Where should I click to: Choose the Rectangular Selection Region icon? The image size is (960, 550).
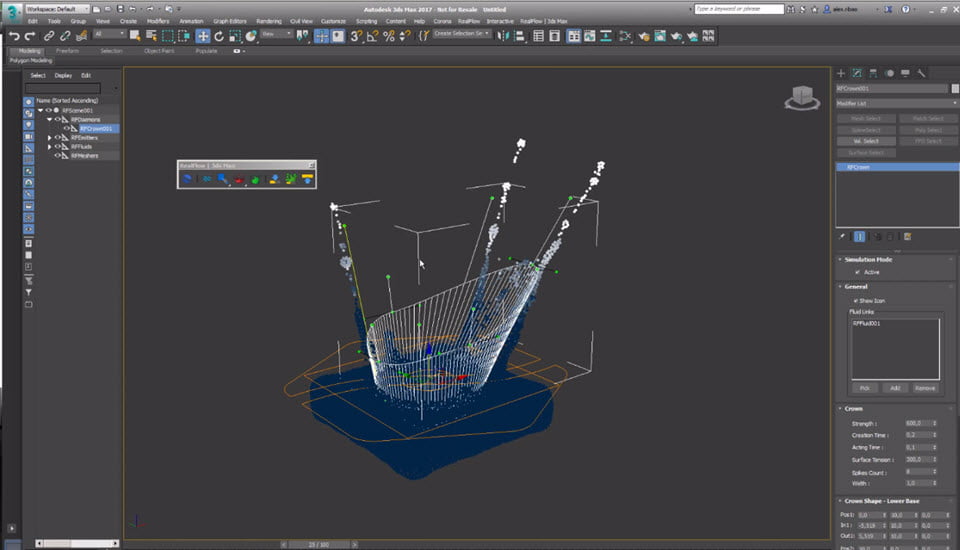click(x=168, y=36)
